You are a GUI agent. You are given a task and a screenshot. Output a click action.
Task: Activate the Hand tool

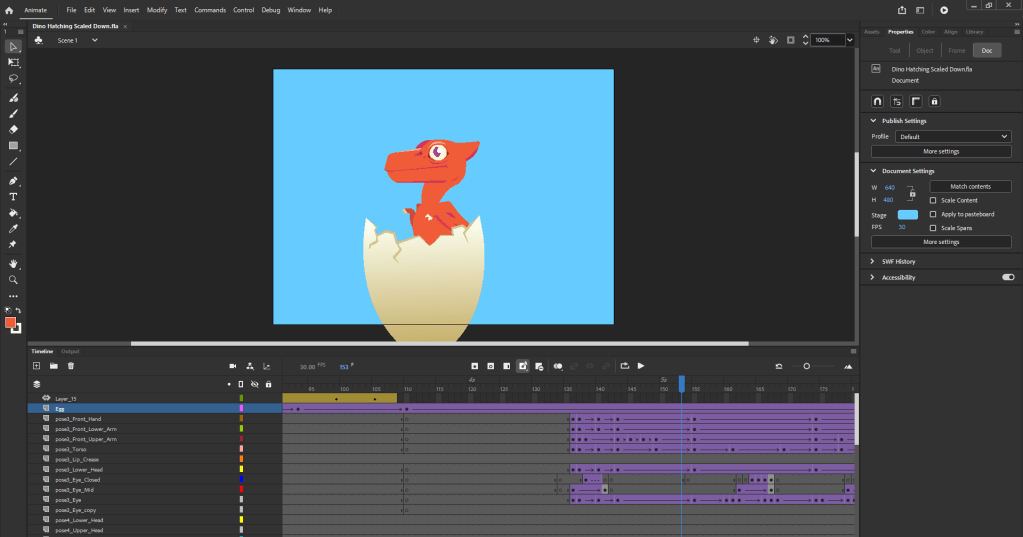(14, 264)
